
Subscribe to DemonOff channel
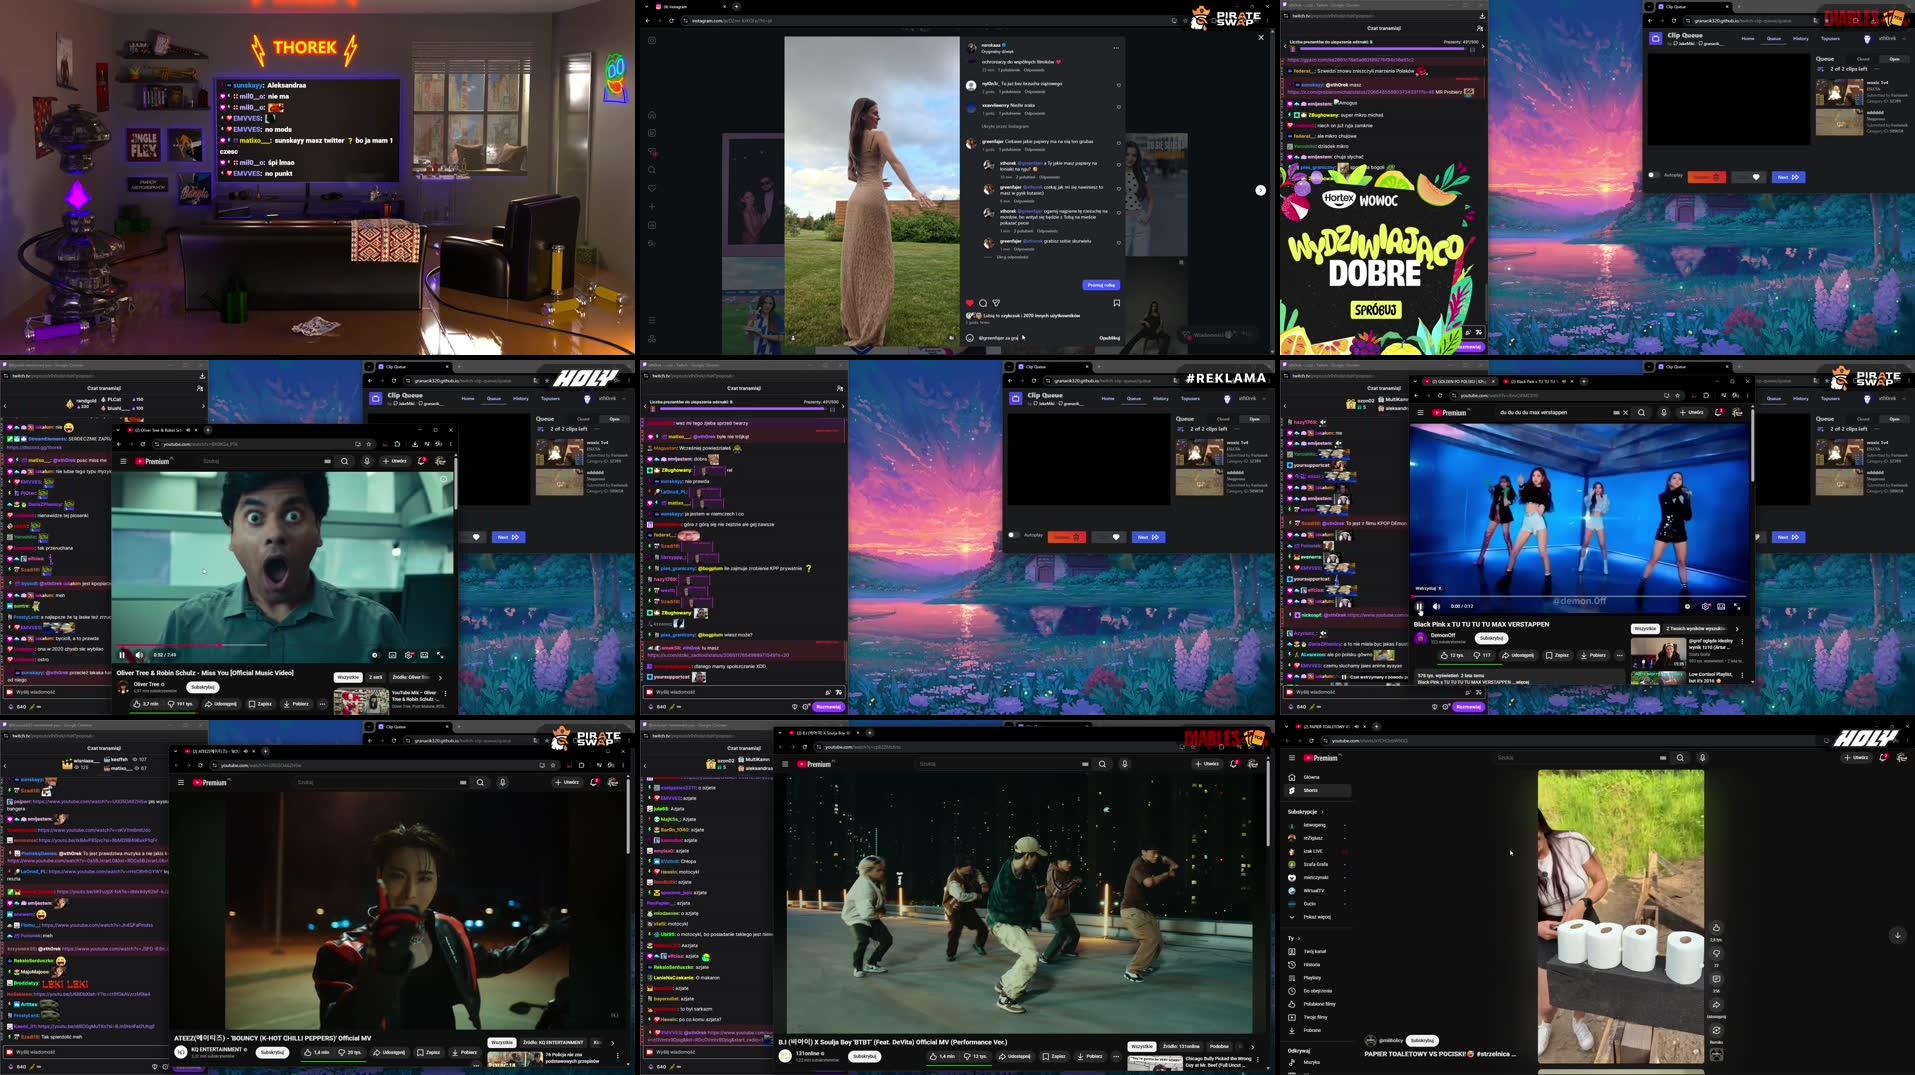coord(1491,638)
